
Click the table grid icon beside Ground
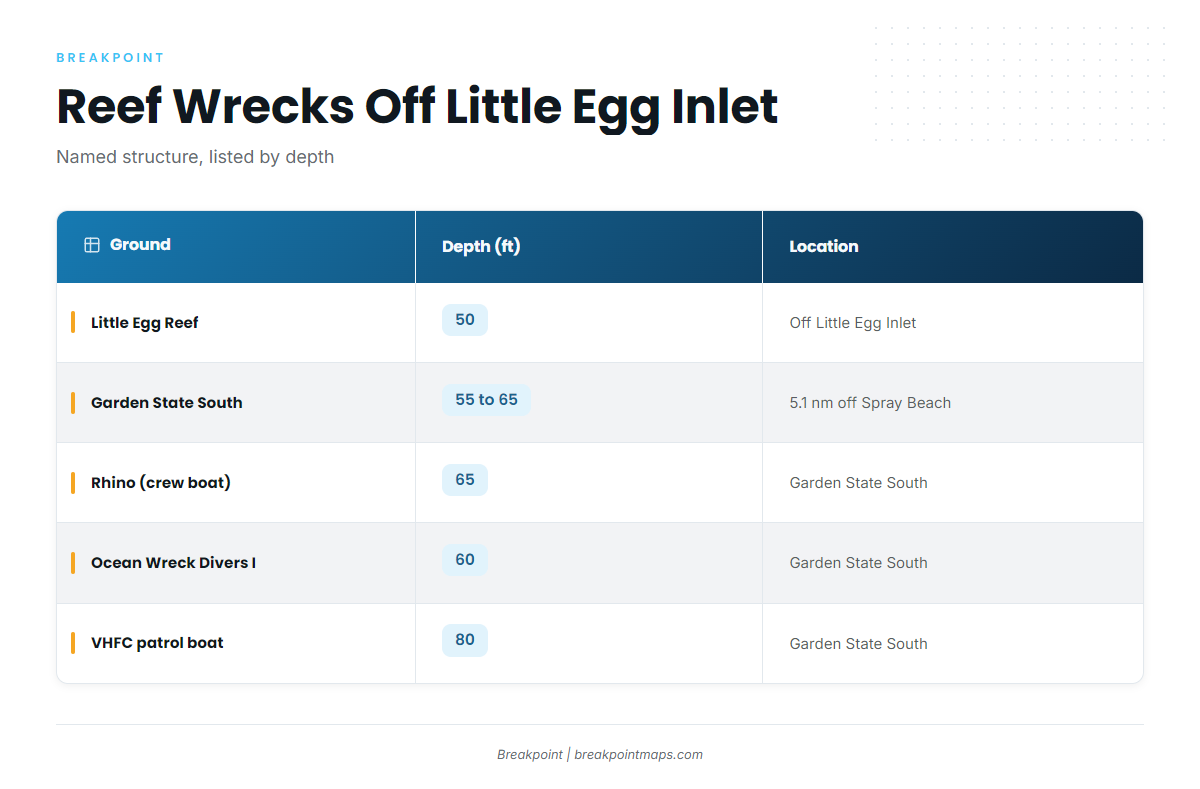pyautogui.click(x=92, y=245)
